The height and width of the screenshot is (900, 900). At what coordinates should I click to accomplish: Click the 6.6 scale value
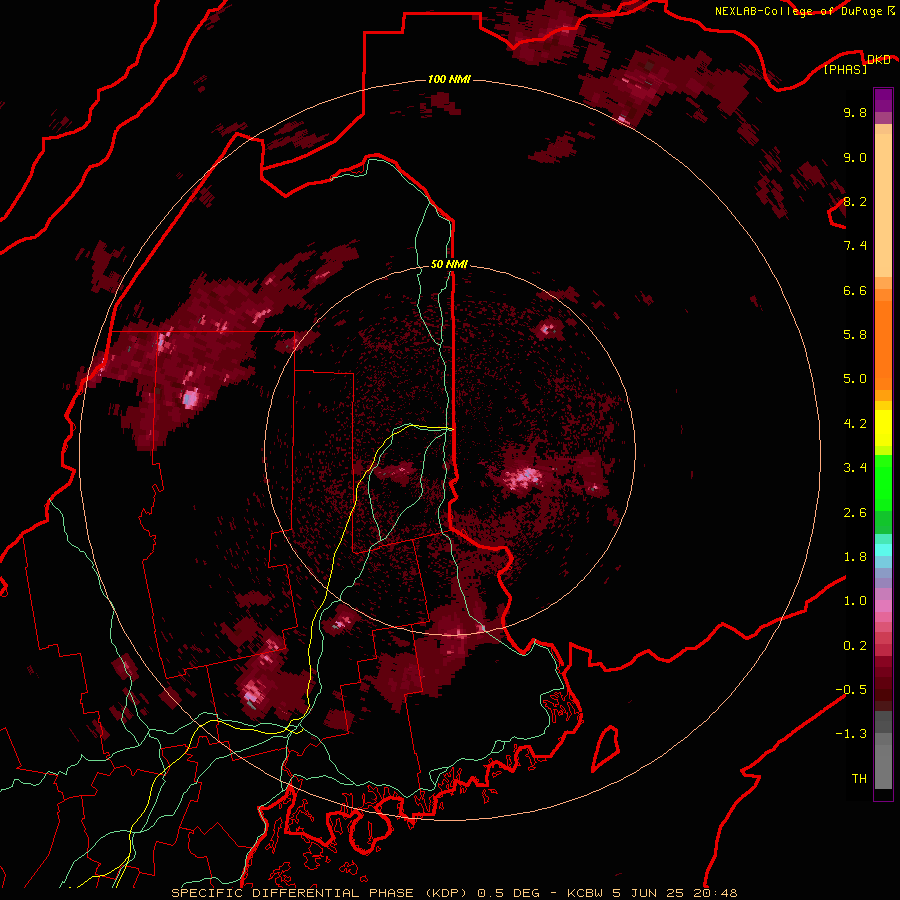click(855, 290)
